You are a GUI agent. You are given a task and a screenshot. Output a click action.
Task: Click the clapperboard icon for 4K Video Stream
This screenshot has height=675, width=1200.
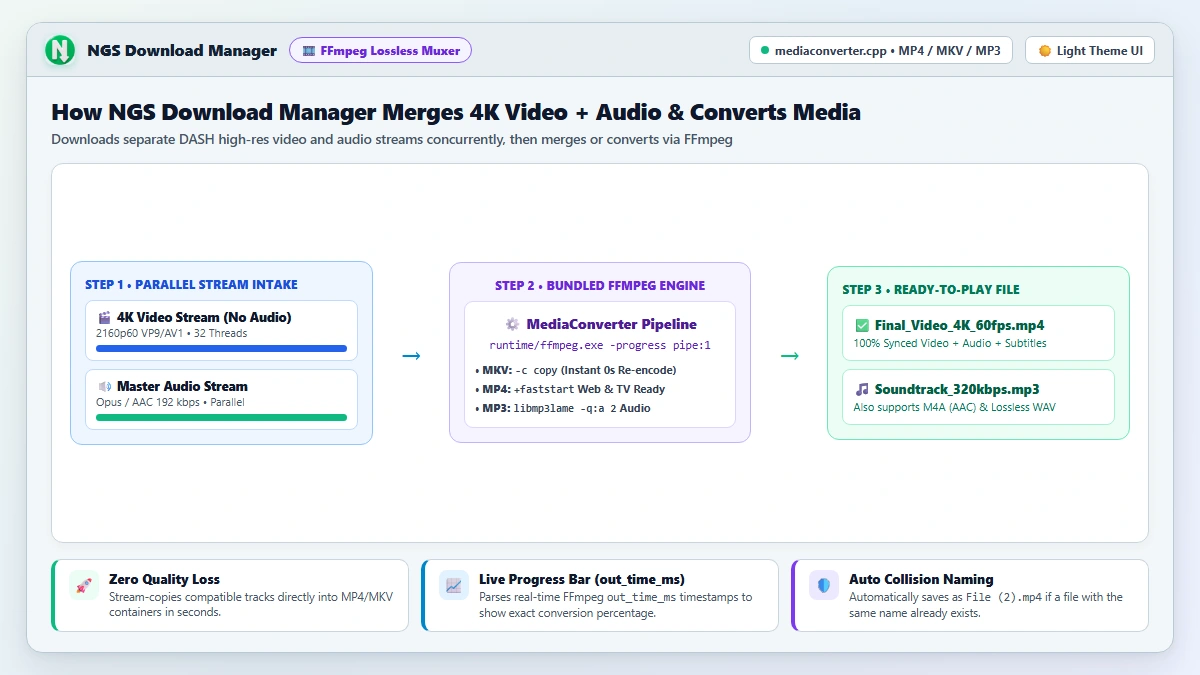point(104,317)
